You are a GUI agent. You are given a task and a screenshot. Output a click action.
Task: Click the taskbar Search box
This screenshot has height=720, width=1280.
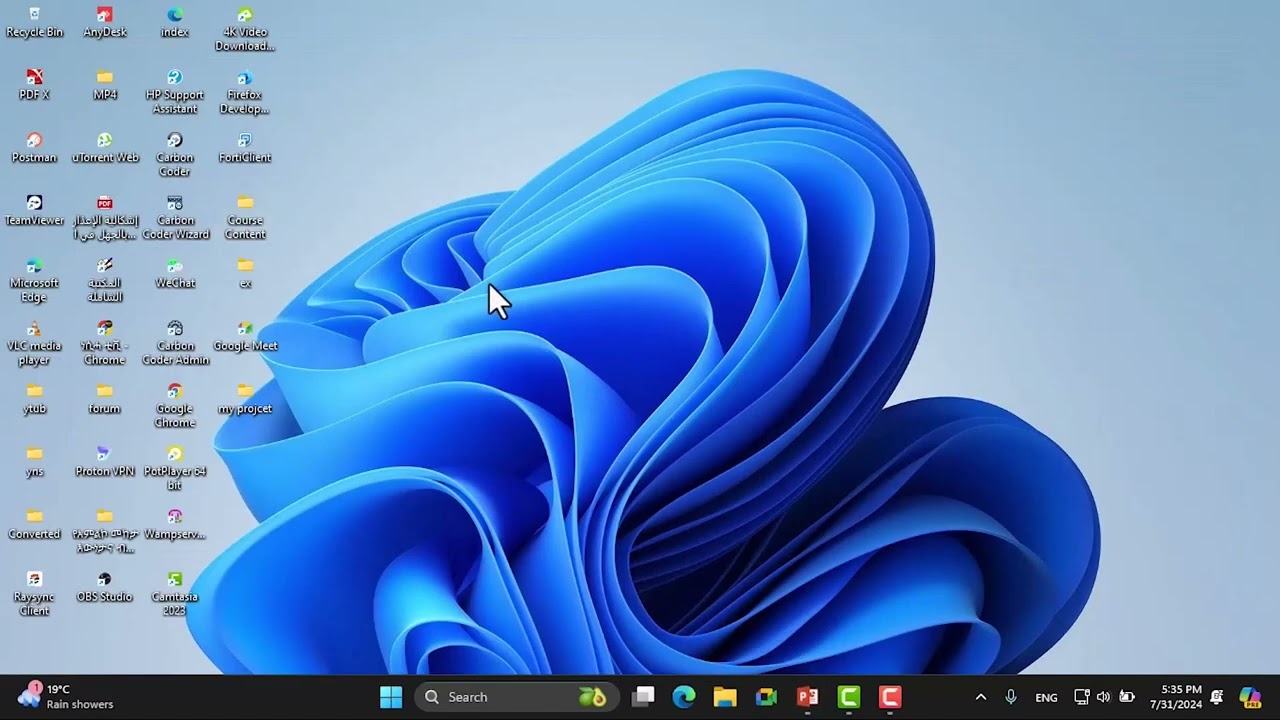click(516, 697)
